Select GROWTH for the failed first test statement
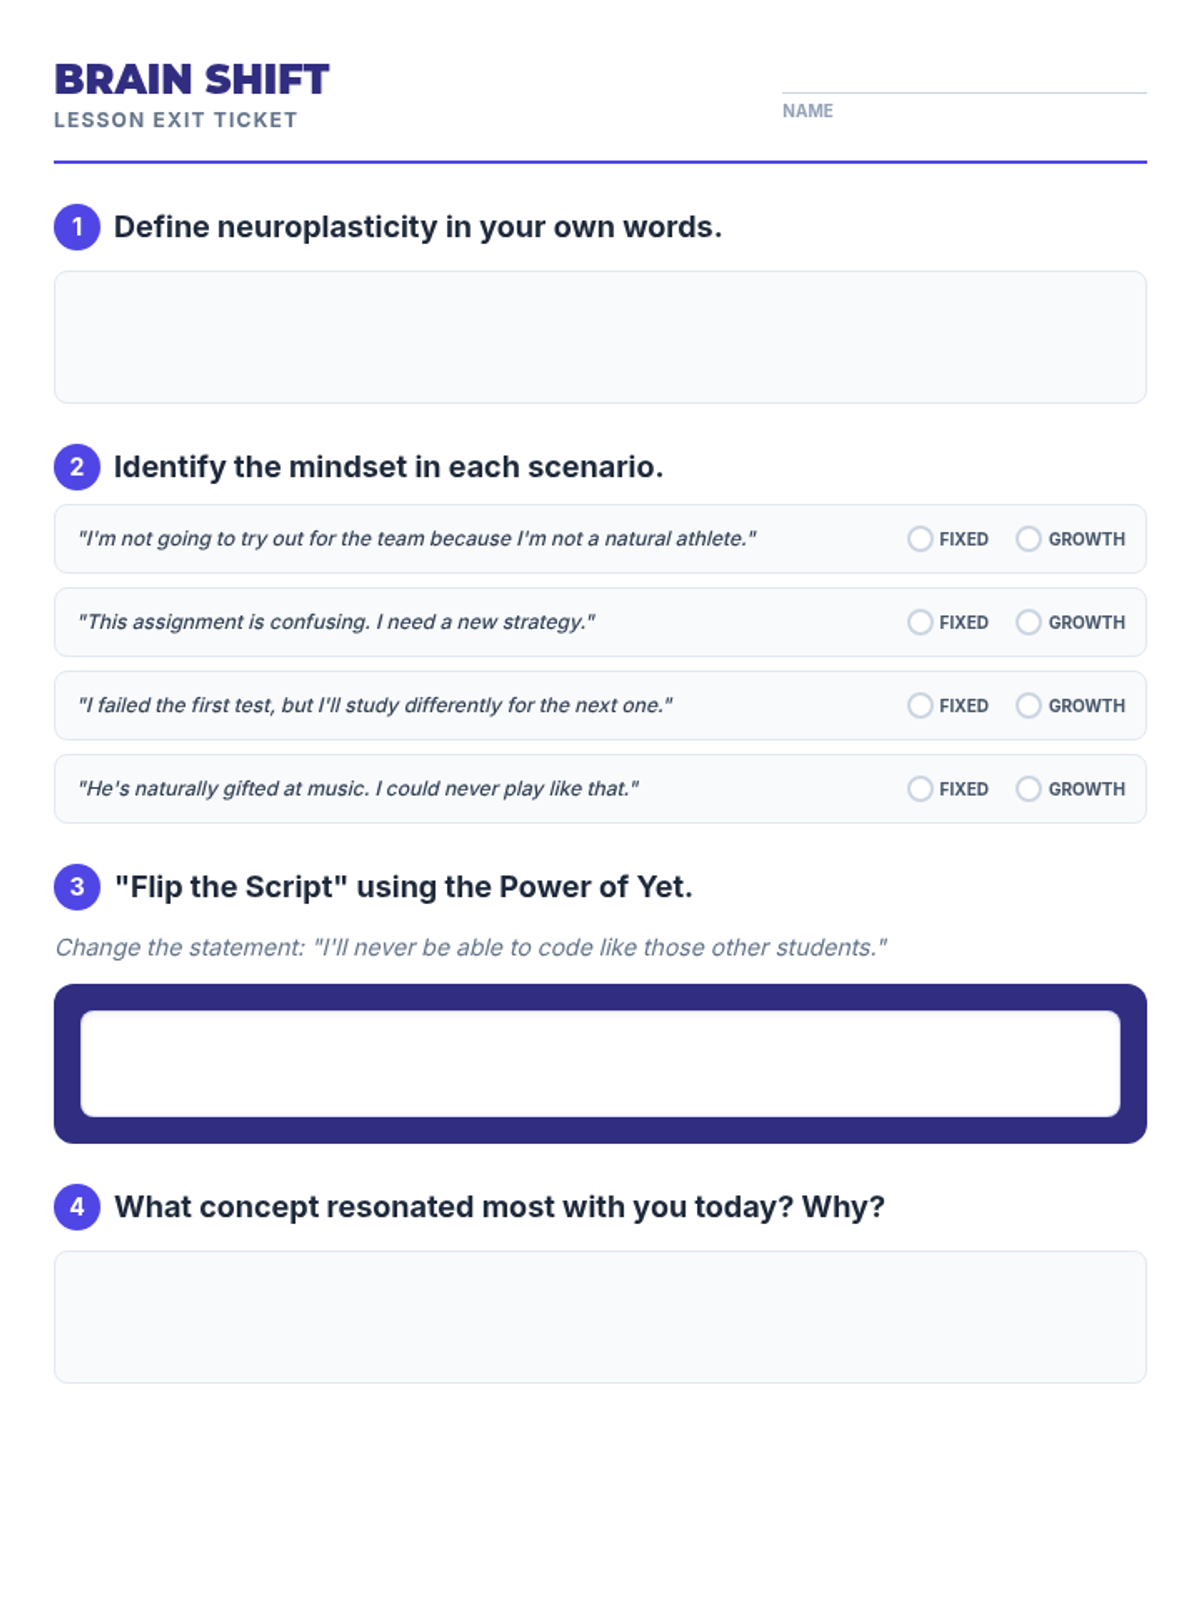This screenshot has width=1200, height=1600. click(x=1028, y=705)
